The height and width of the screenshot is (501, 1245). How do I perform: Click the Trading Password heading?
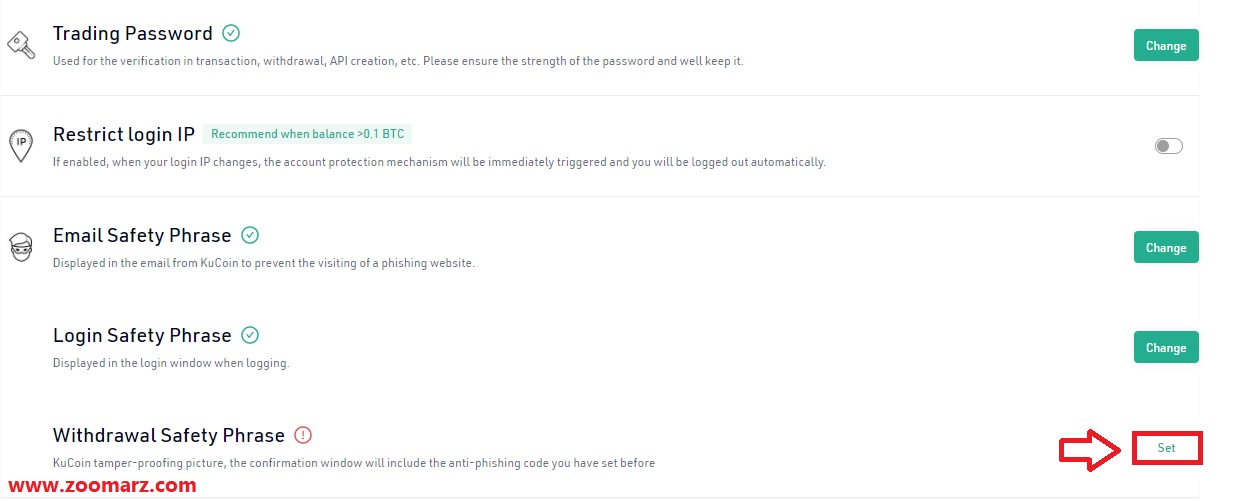133,33
